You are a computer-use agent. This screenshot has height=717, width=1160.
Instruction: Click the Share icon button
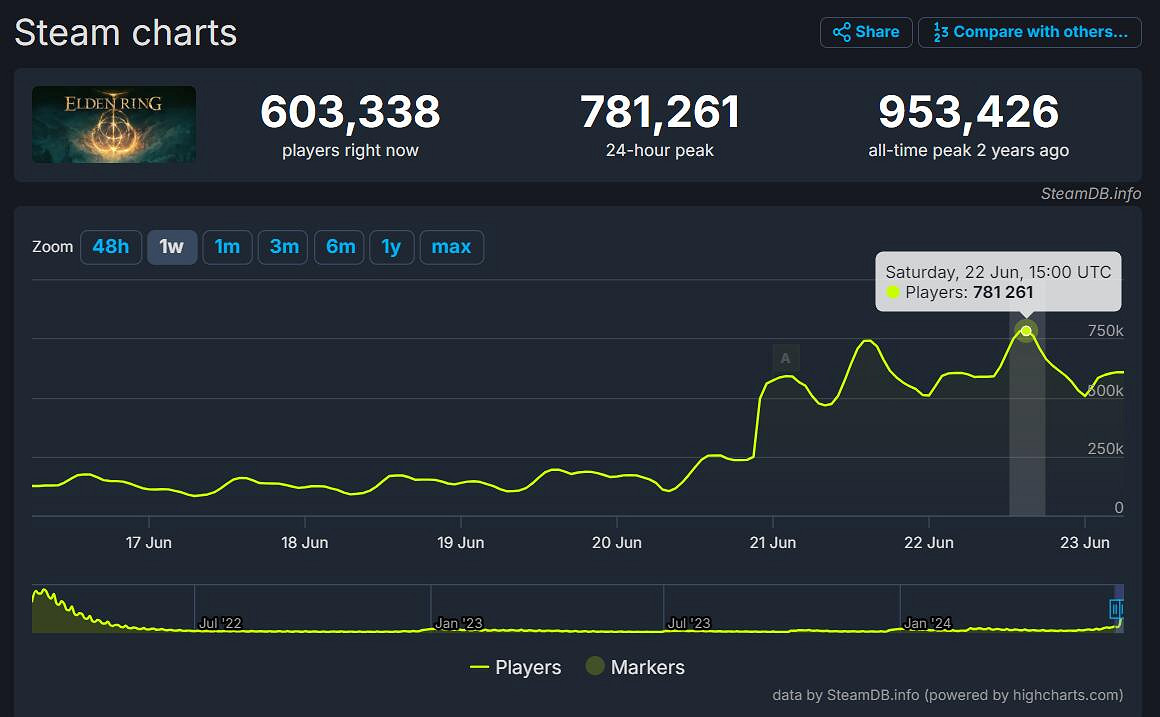point(866,32)
